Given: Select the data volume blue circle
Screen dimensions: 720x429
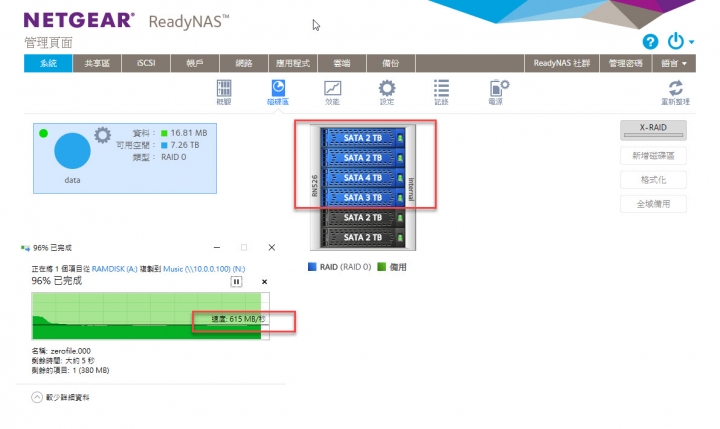Looking at the screenshot, I should click(72, 151).
